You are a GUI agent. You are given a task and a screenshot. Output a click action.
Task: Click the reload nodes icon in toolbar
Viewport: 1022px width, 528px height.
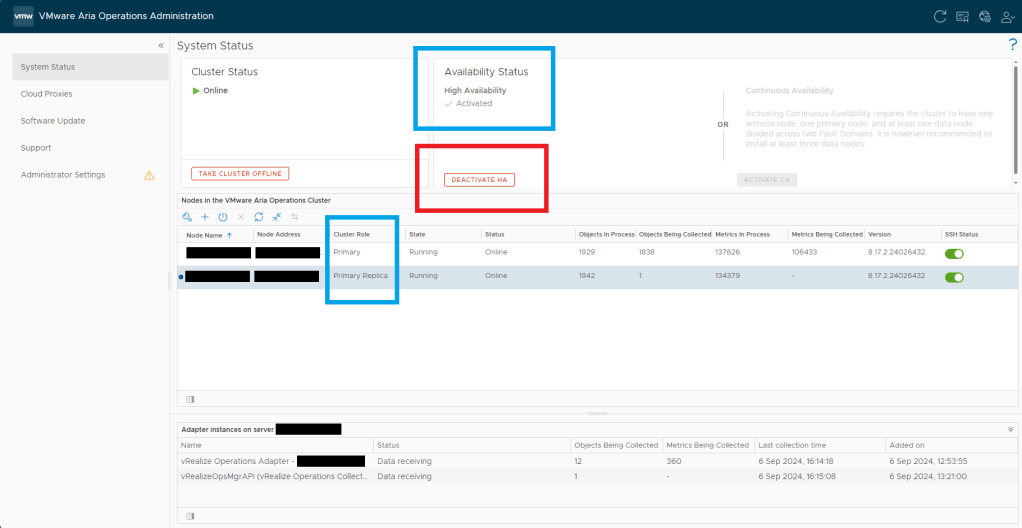pos(259,217)
